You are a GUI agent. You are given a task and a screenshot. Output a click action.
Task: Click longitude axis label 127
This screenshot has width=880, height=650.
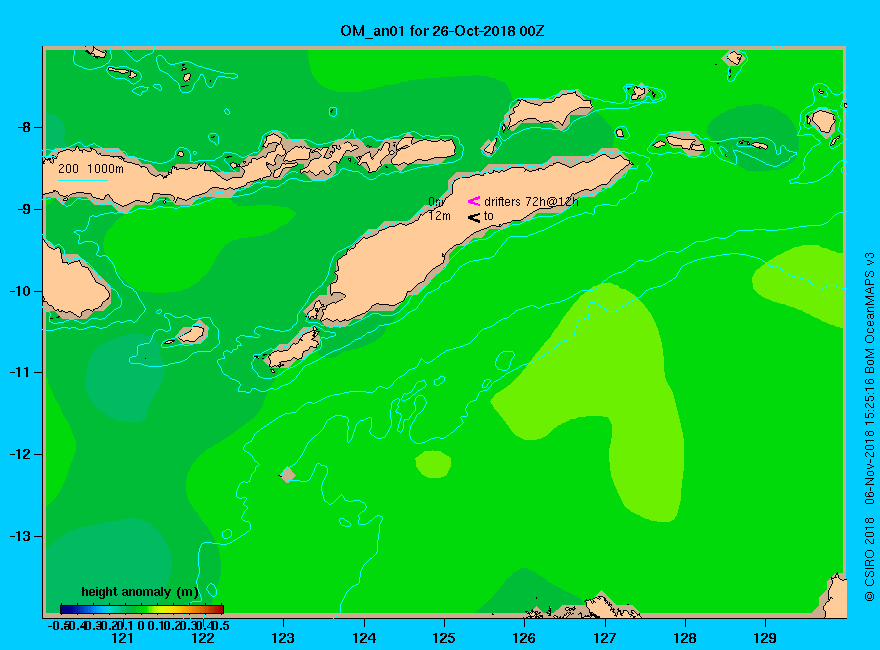point(605,638)
